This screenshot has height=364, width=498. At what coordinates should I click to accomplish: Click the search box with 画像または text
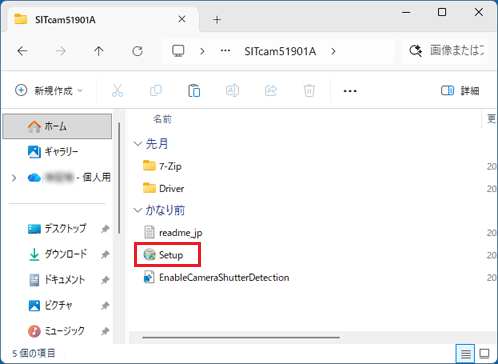[x=445, y=51]
